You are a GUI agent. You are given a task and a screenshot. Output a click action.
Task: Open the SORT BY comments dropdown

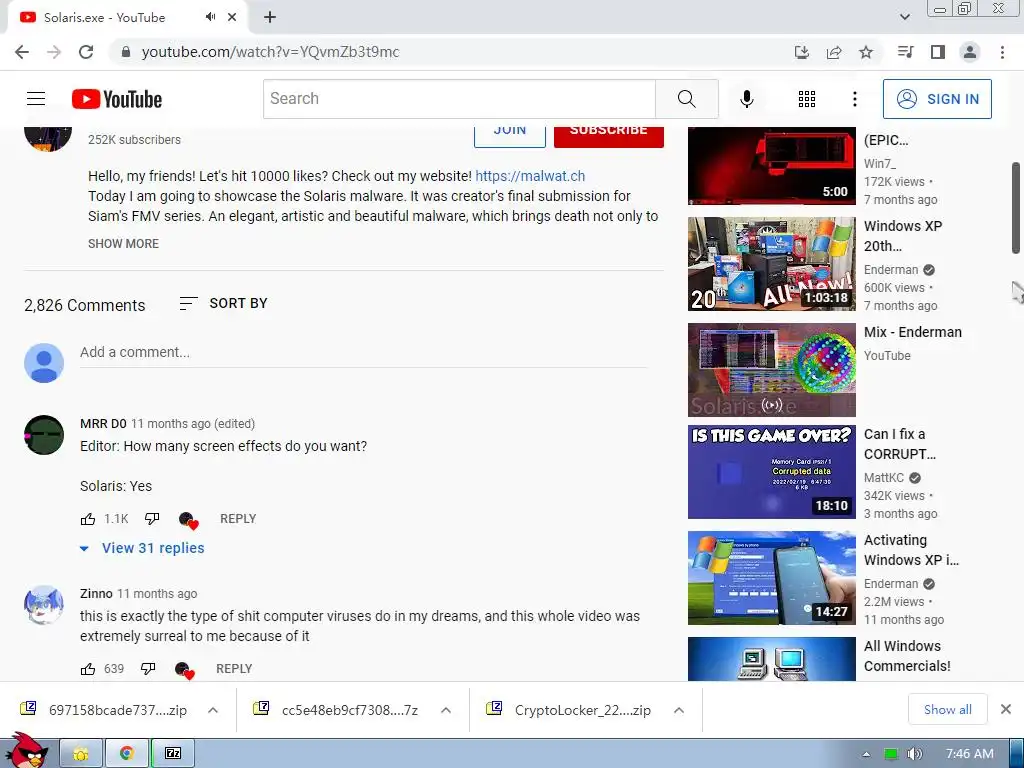(x=223, y=304)
